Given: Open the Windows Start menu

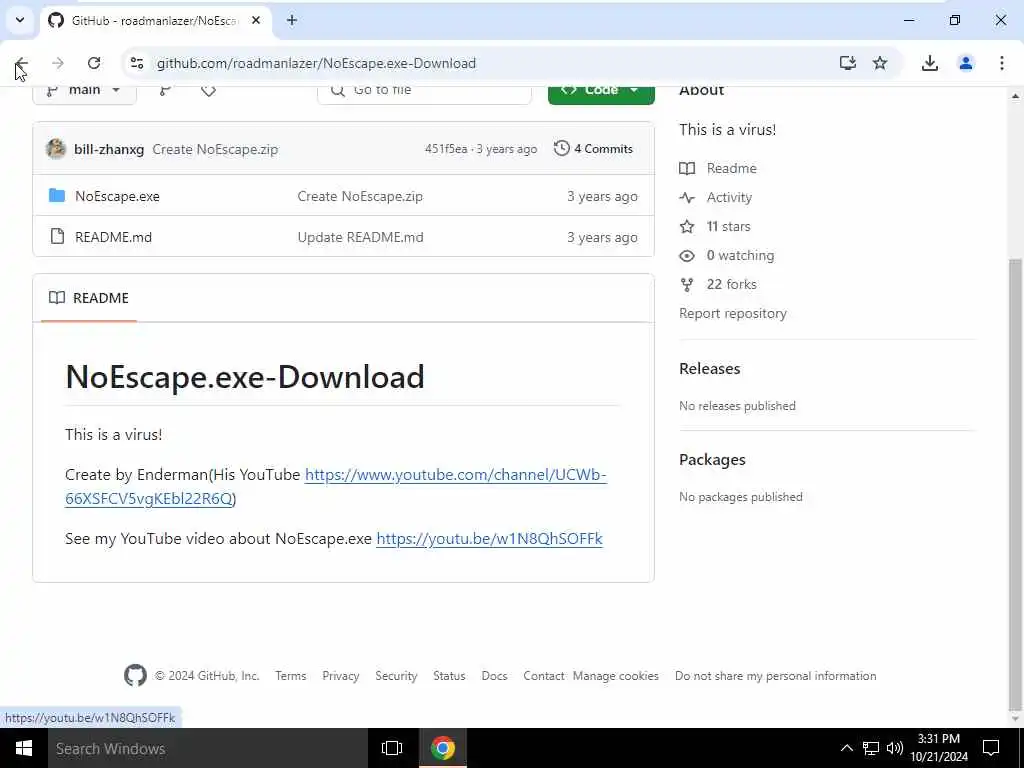Looking at the screenshot, I should click(24, 748).
